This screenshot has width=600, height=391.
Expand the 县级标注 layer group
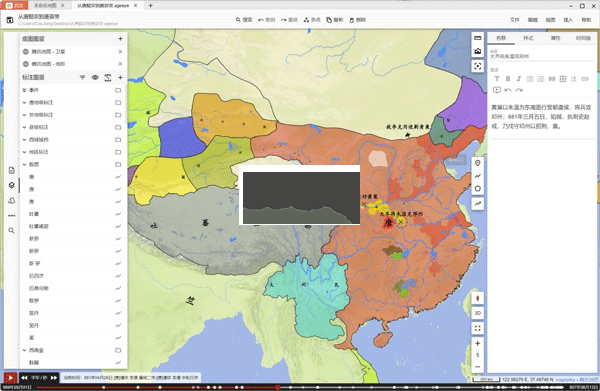point(24,127)
